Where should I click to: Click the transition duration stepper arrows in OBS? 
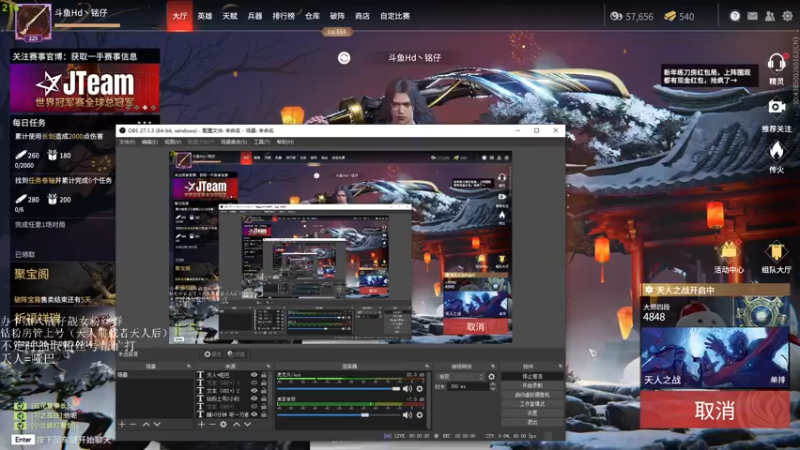[493, 386]
